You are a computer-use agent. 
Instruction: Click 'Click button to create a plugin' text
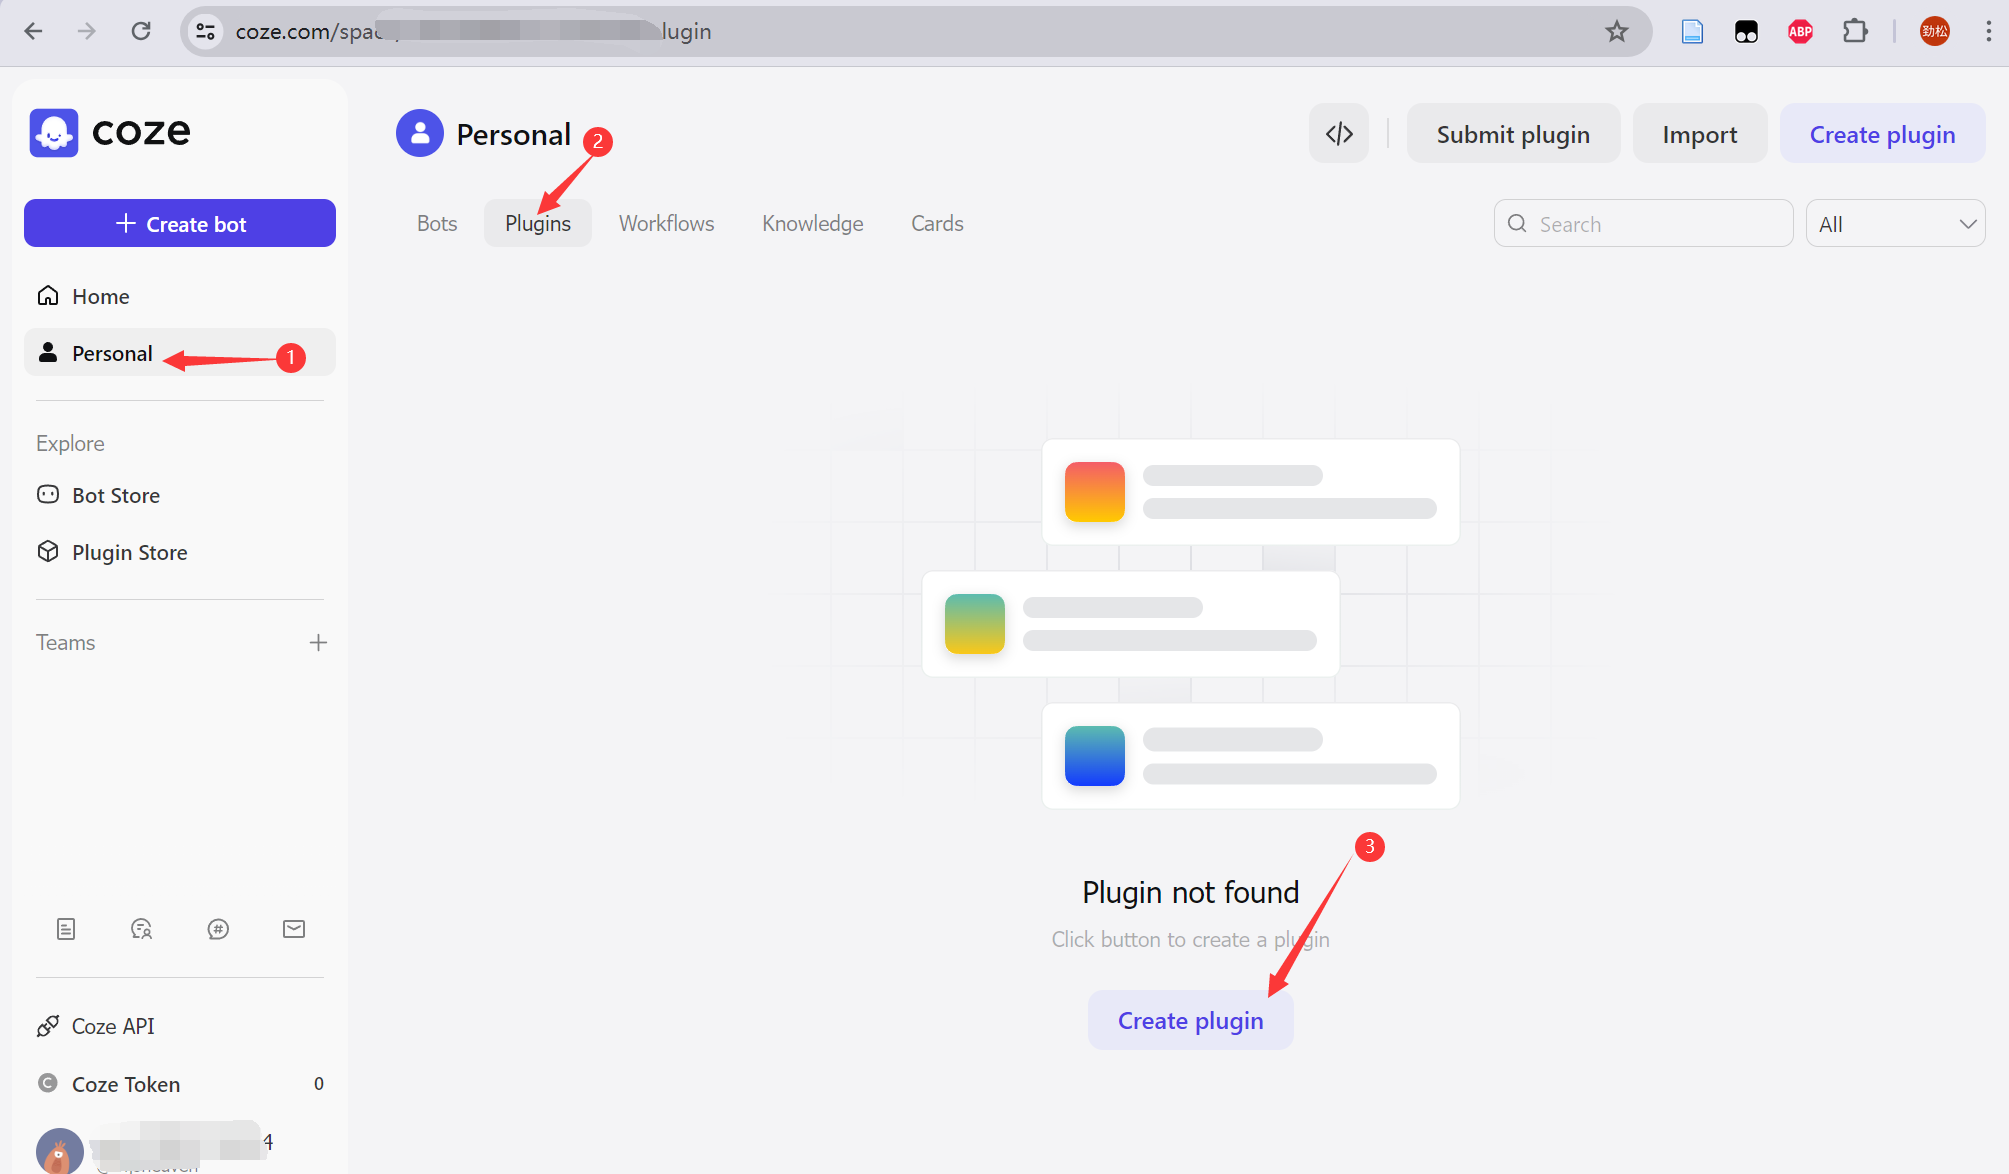[1190, 939]
